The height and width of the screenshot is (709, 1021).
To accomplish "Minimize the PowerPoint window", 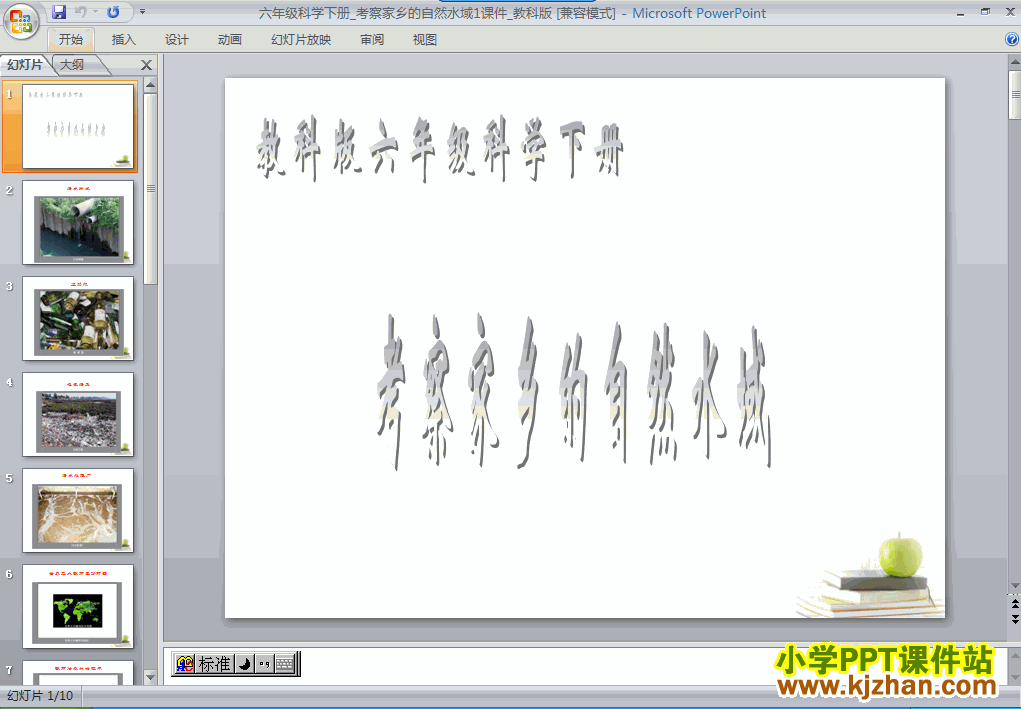I will [x=961, y=12].
